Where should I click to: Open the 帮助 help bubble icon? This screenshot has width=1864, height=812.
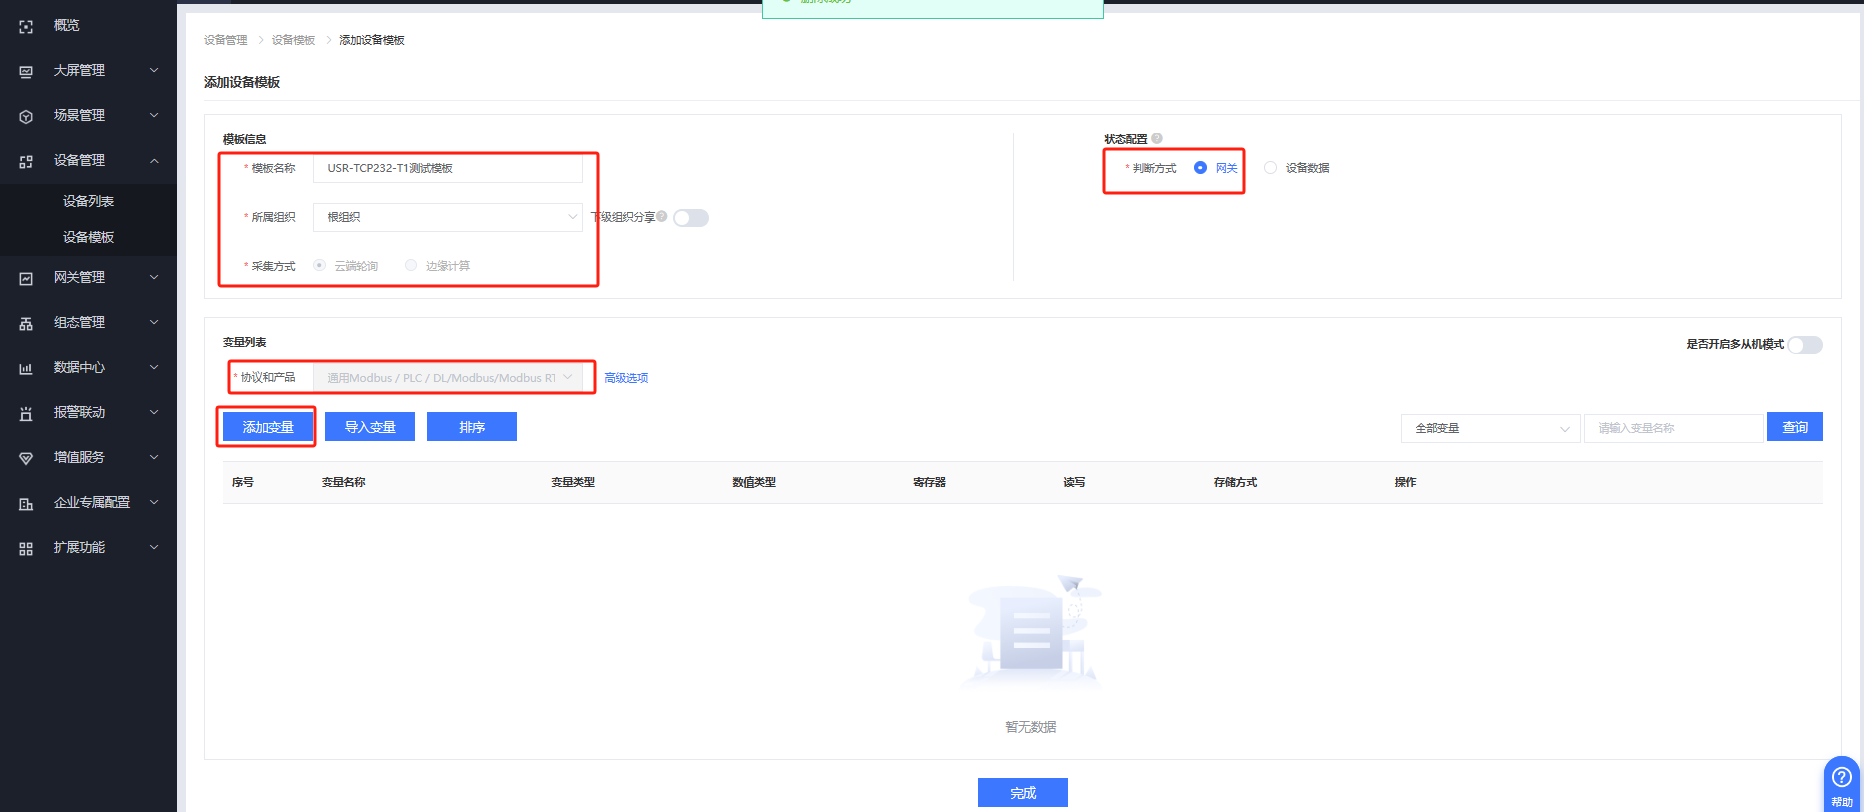pos(1841,778)
